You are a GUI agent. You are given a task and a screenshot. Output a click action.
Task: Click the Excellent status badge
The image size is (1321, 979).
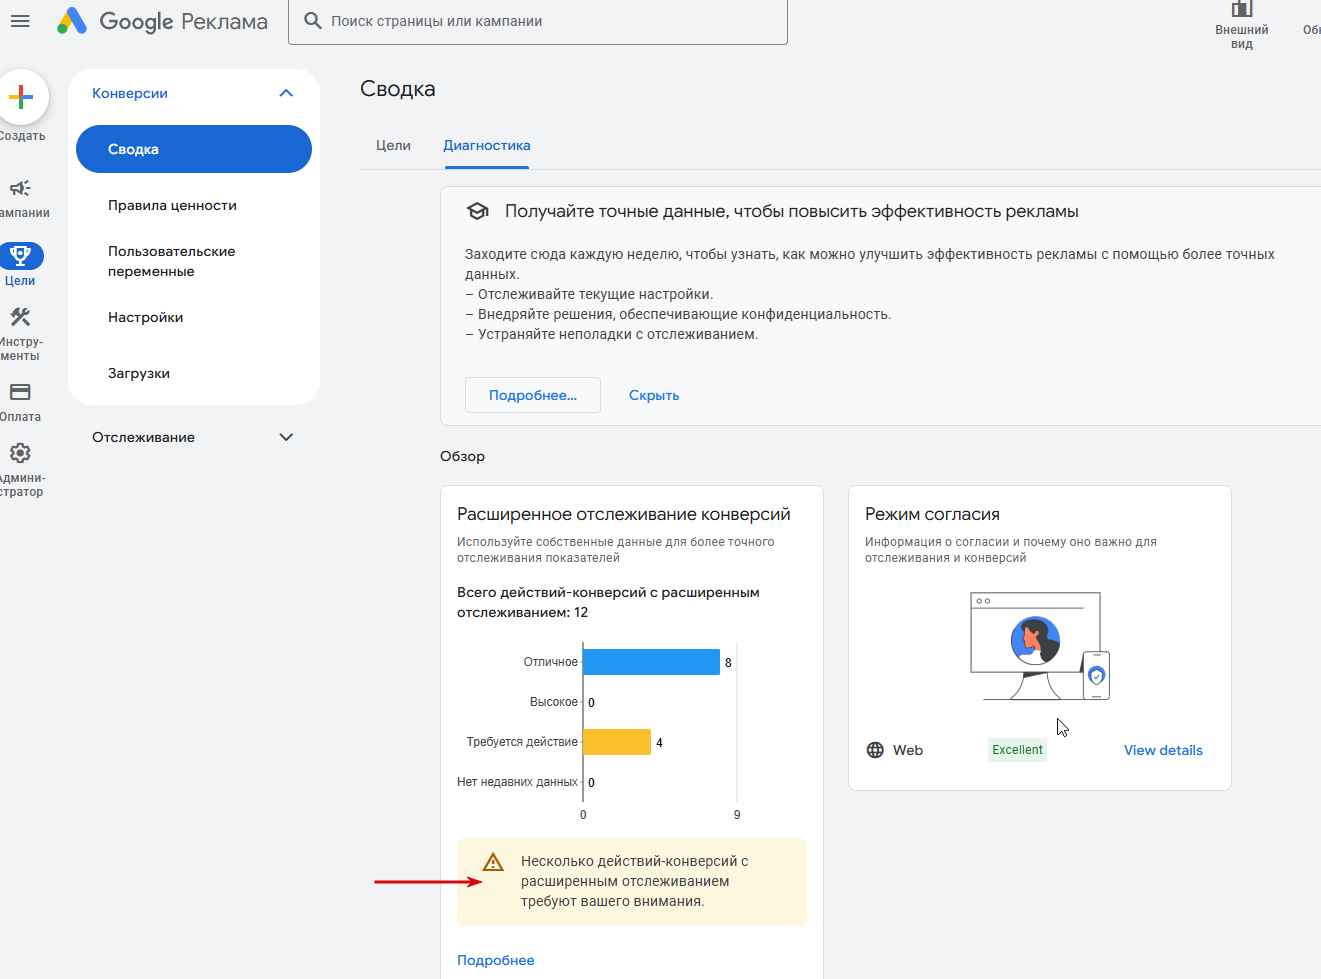click(1017, 750)
